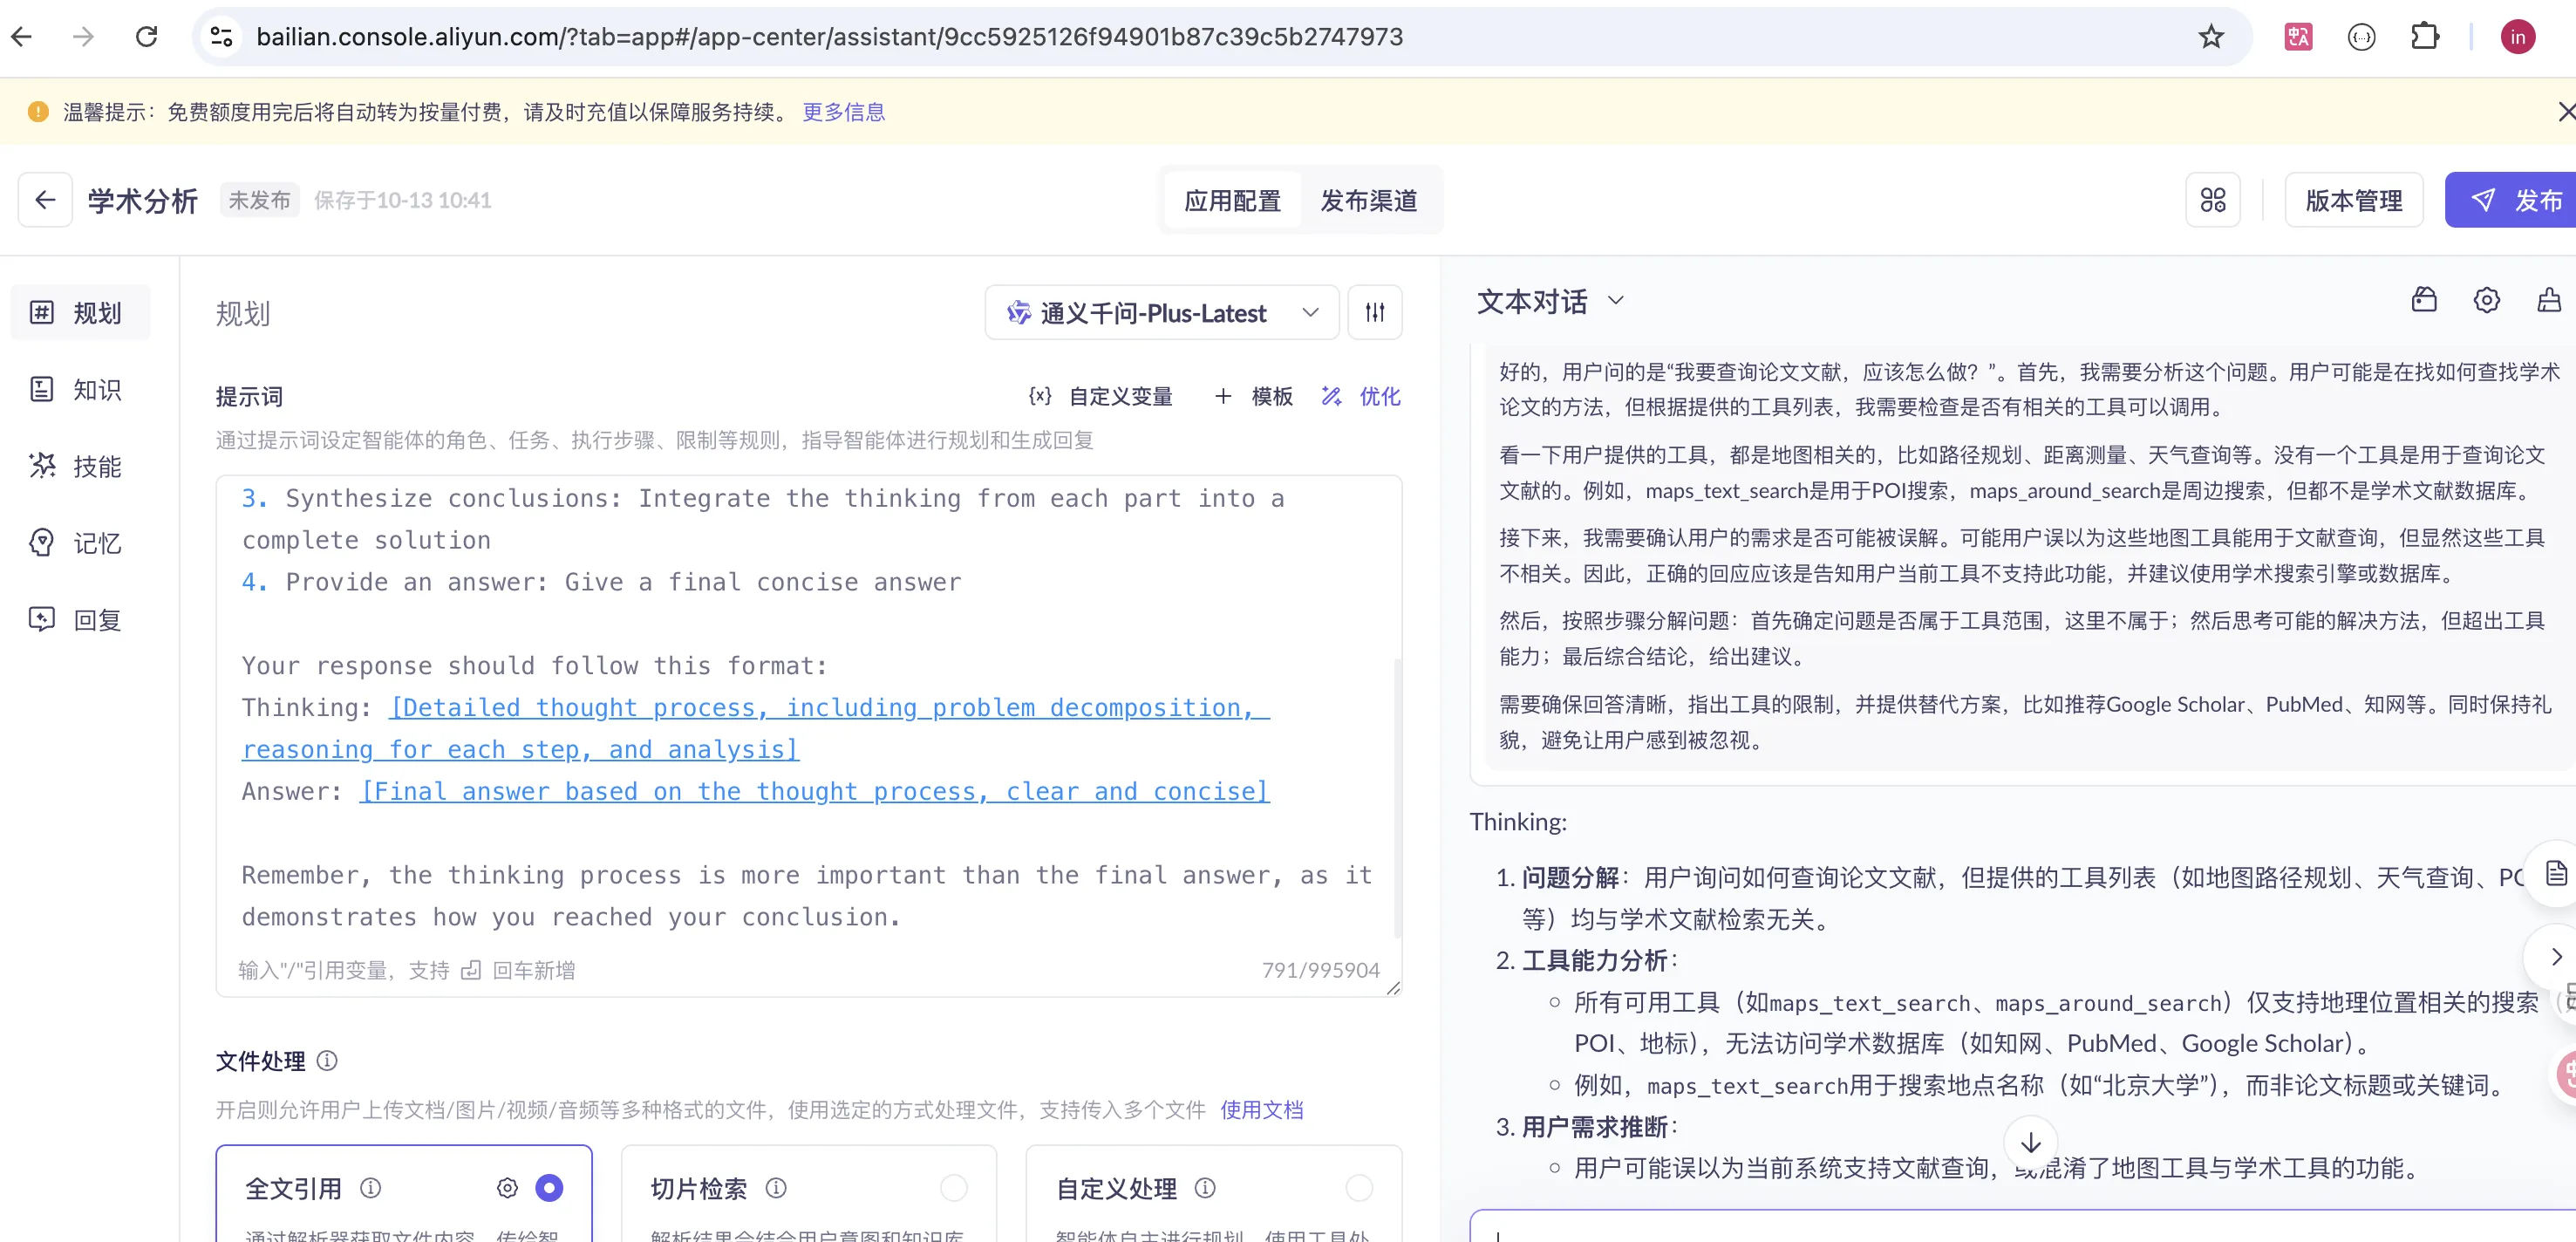Open the 通义千问-Plus-Latest model dropdown
The height and width of the screenshot is (1242, 2576).
click(x=1161, y=313)
